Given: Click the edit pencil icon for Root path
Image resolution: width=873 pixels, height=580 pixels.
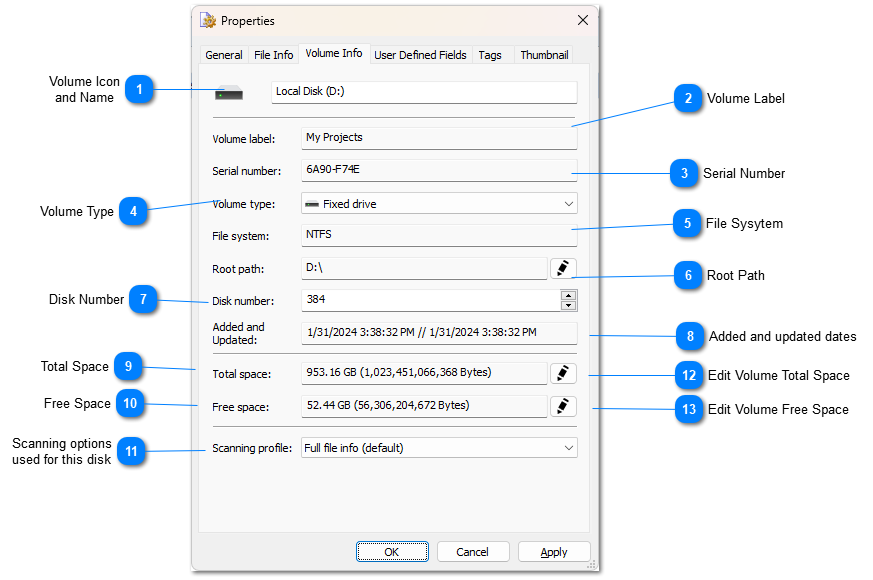Looking at the screenshot, I should coord(563,268).
